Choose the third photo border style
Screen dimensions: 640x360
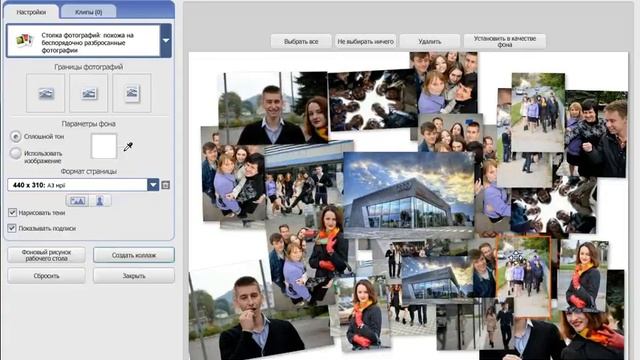pos(132,93)
